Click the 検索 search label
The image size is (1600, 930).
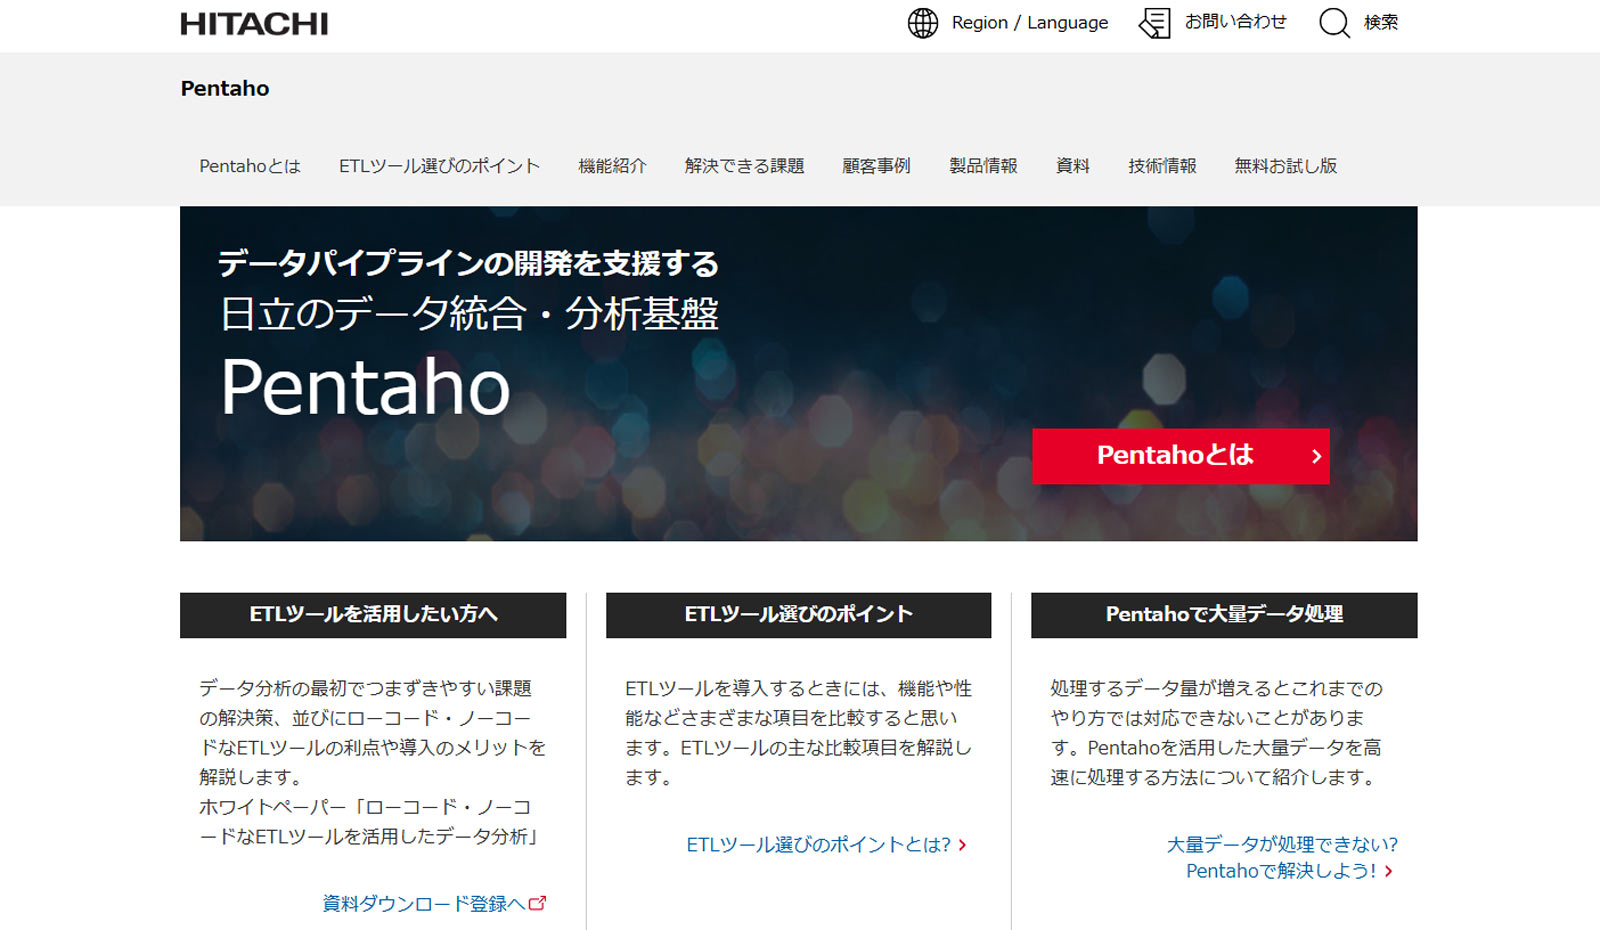pyautogui.click(x=1381, y=22)
